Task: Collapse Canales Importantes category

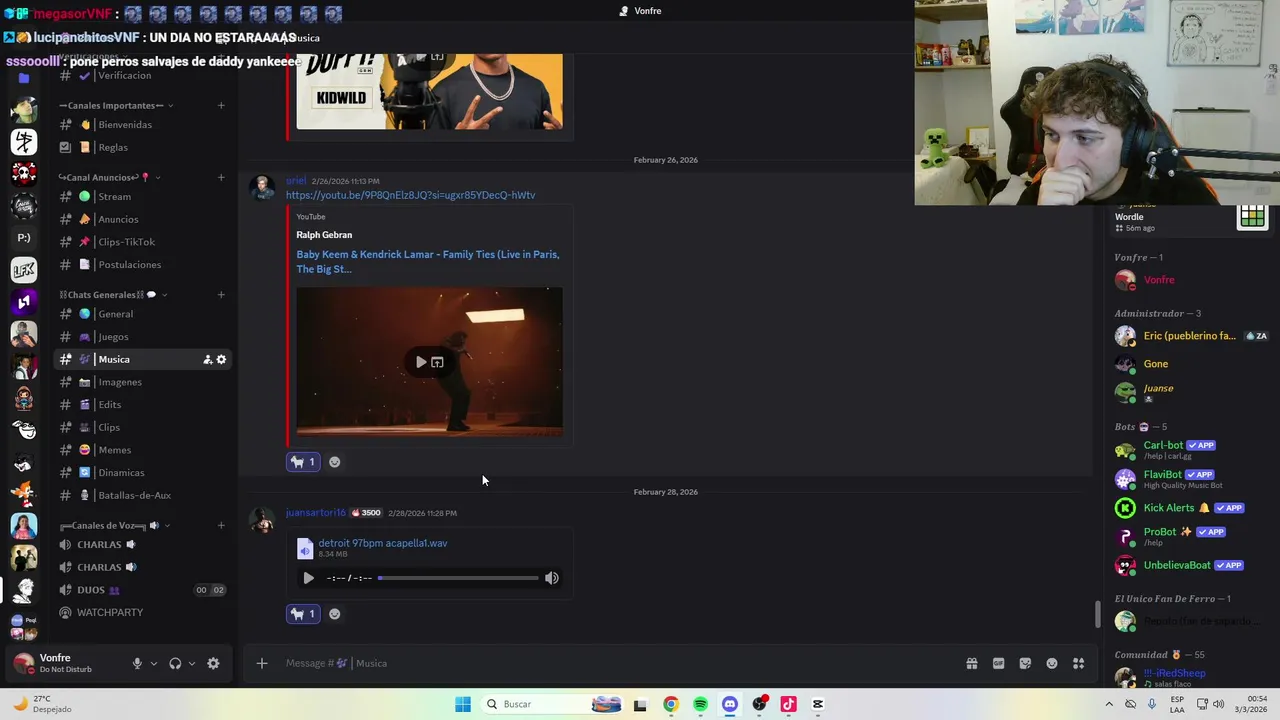Action: point(116,105)
